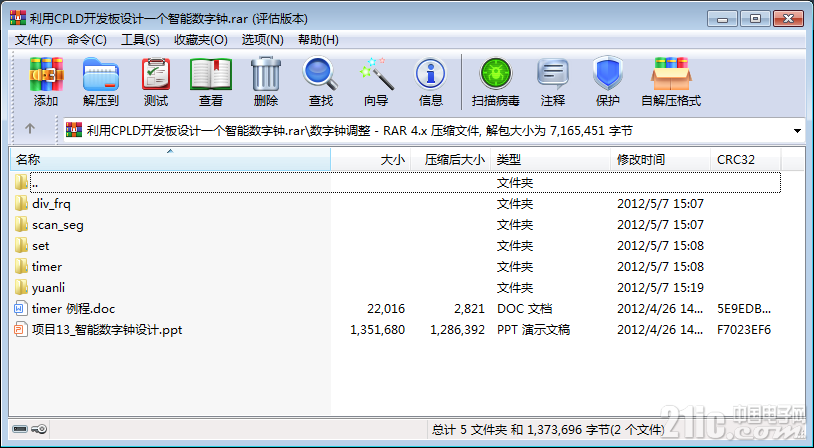Image resolution: width=814 pixels, height=448 pixels.
Task: Sort by 名称 column header
Action: [x=170, y=160]
